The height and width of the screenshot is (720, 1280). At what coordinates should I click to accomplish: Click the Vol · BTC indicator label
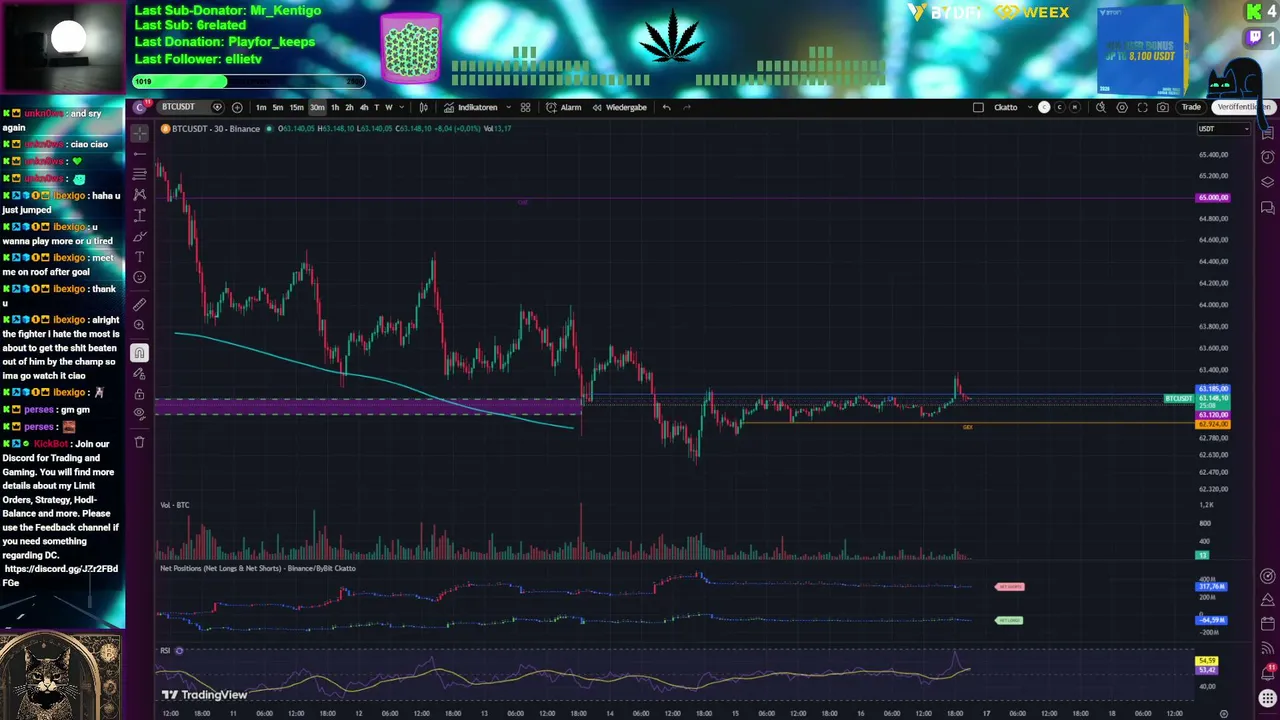point(175,505)
